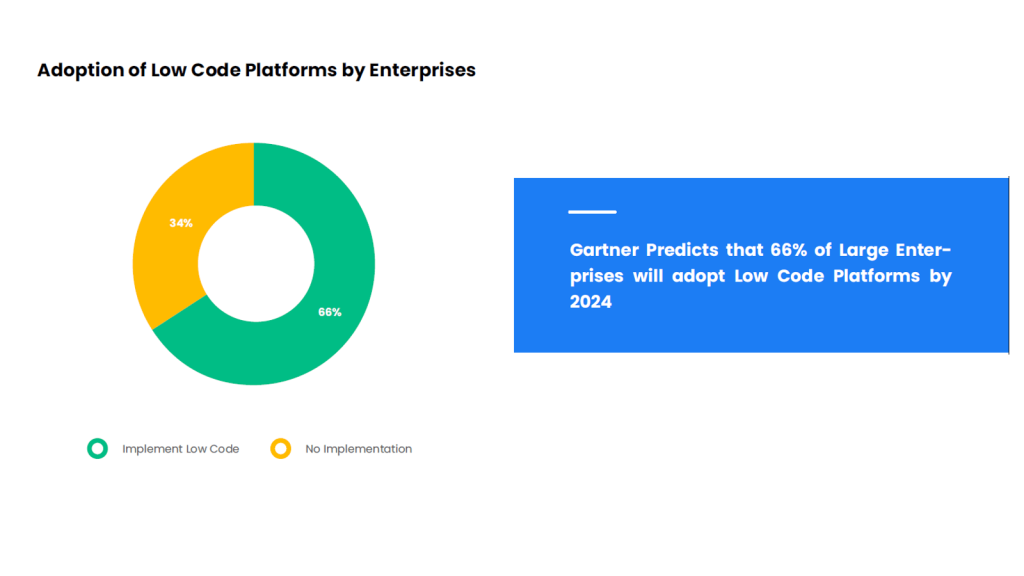The width and height of the screenshot is (1024, 576).
Task: Click the blue Gartner prediction box
Action: point(761,265)
